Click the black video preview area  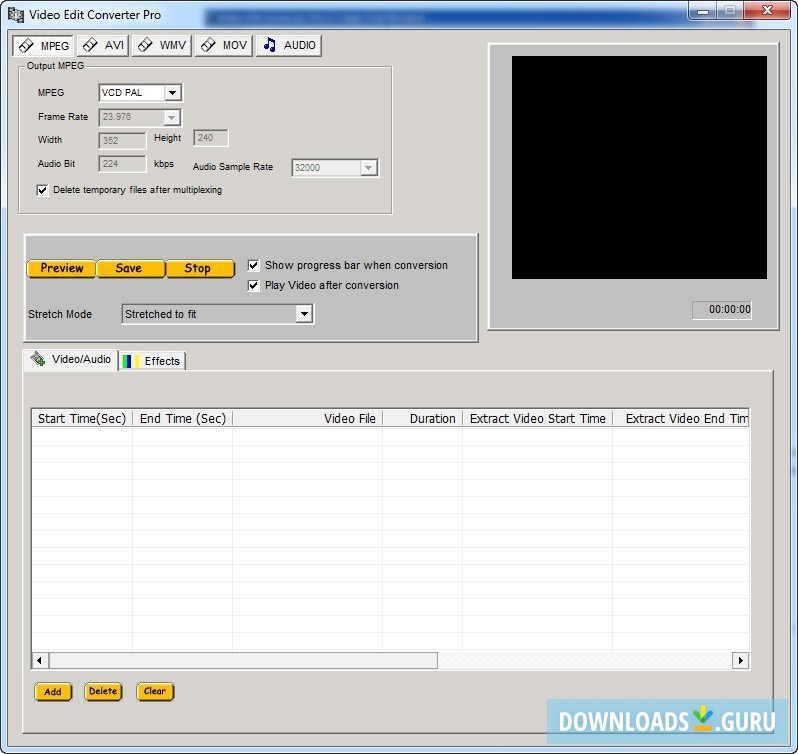click(x=639, y=167)
